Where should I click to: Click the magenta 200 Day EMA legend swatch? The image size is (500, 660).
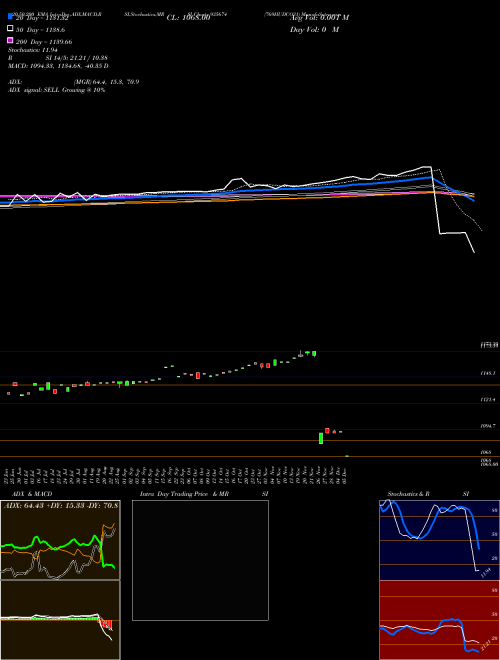(x=10, y=40)
